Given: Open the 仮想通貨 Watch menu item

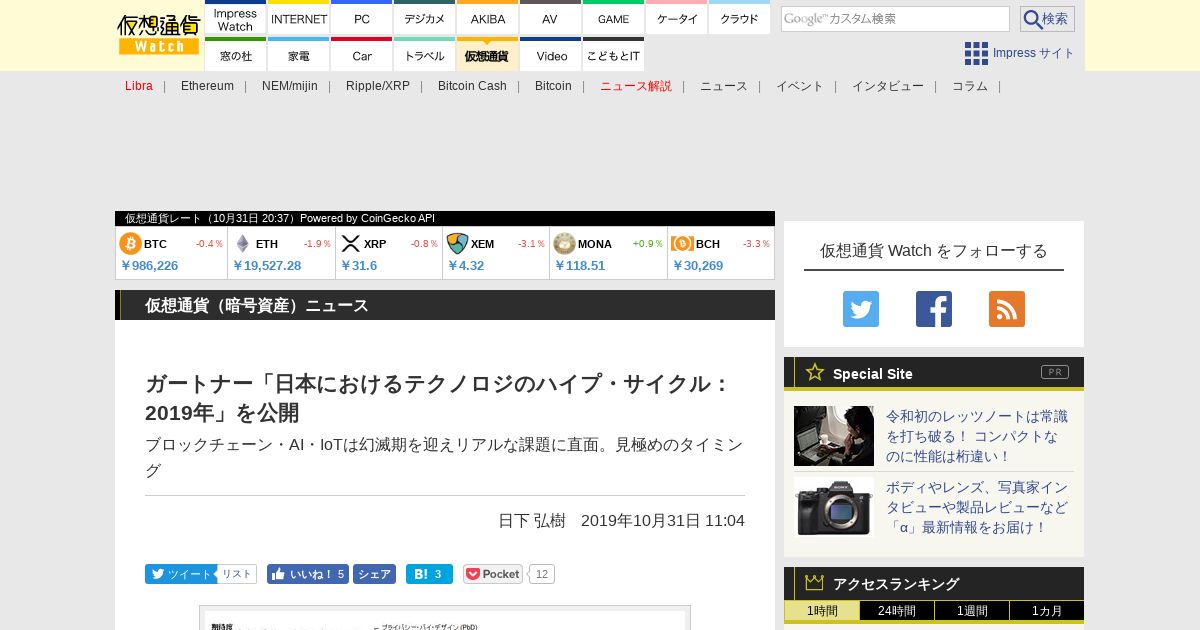Looking at the screenshot, I should click(488, 55).
